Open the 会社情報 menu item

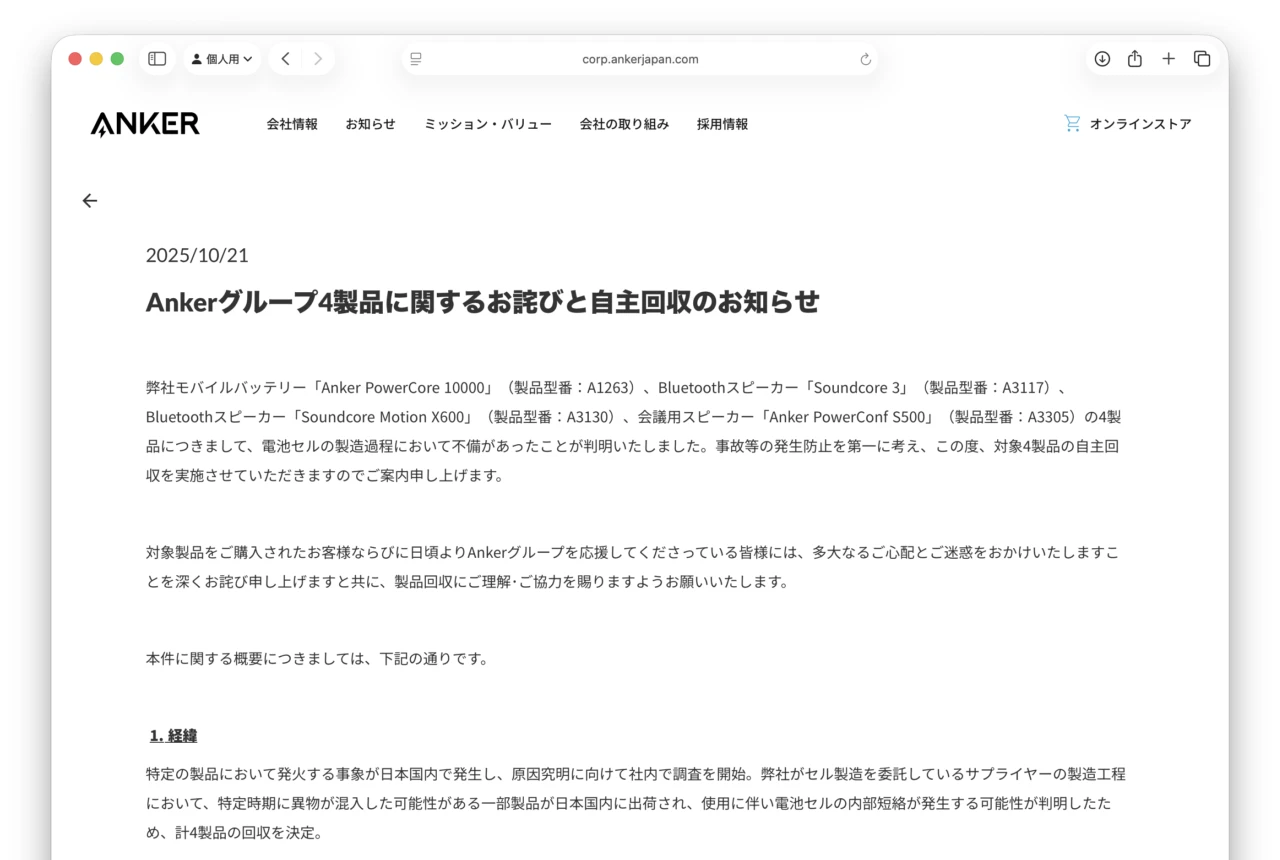(292, 124)
